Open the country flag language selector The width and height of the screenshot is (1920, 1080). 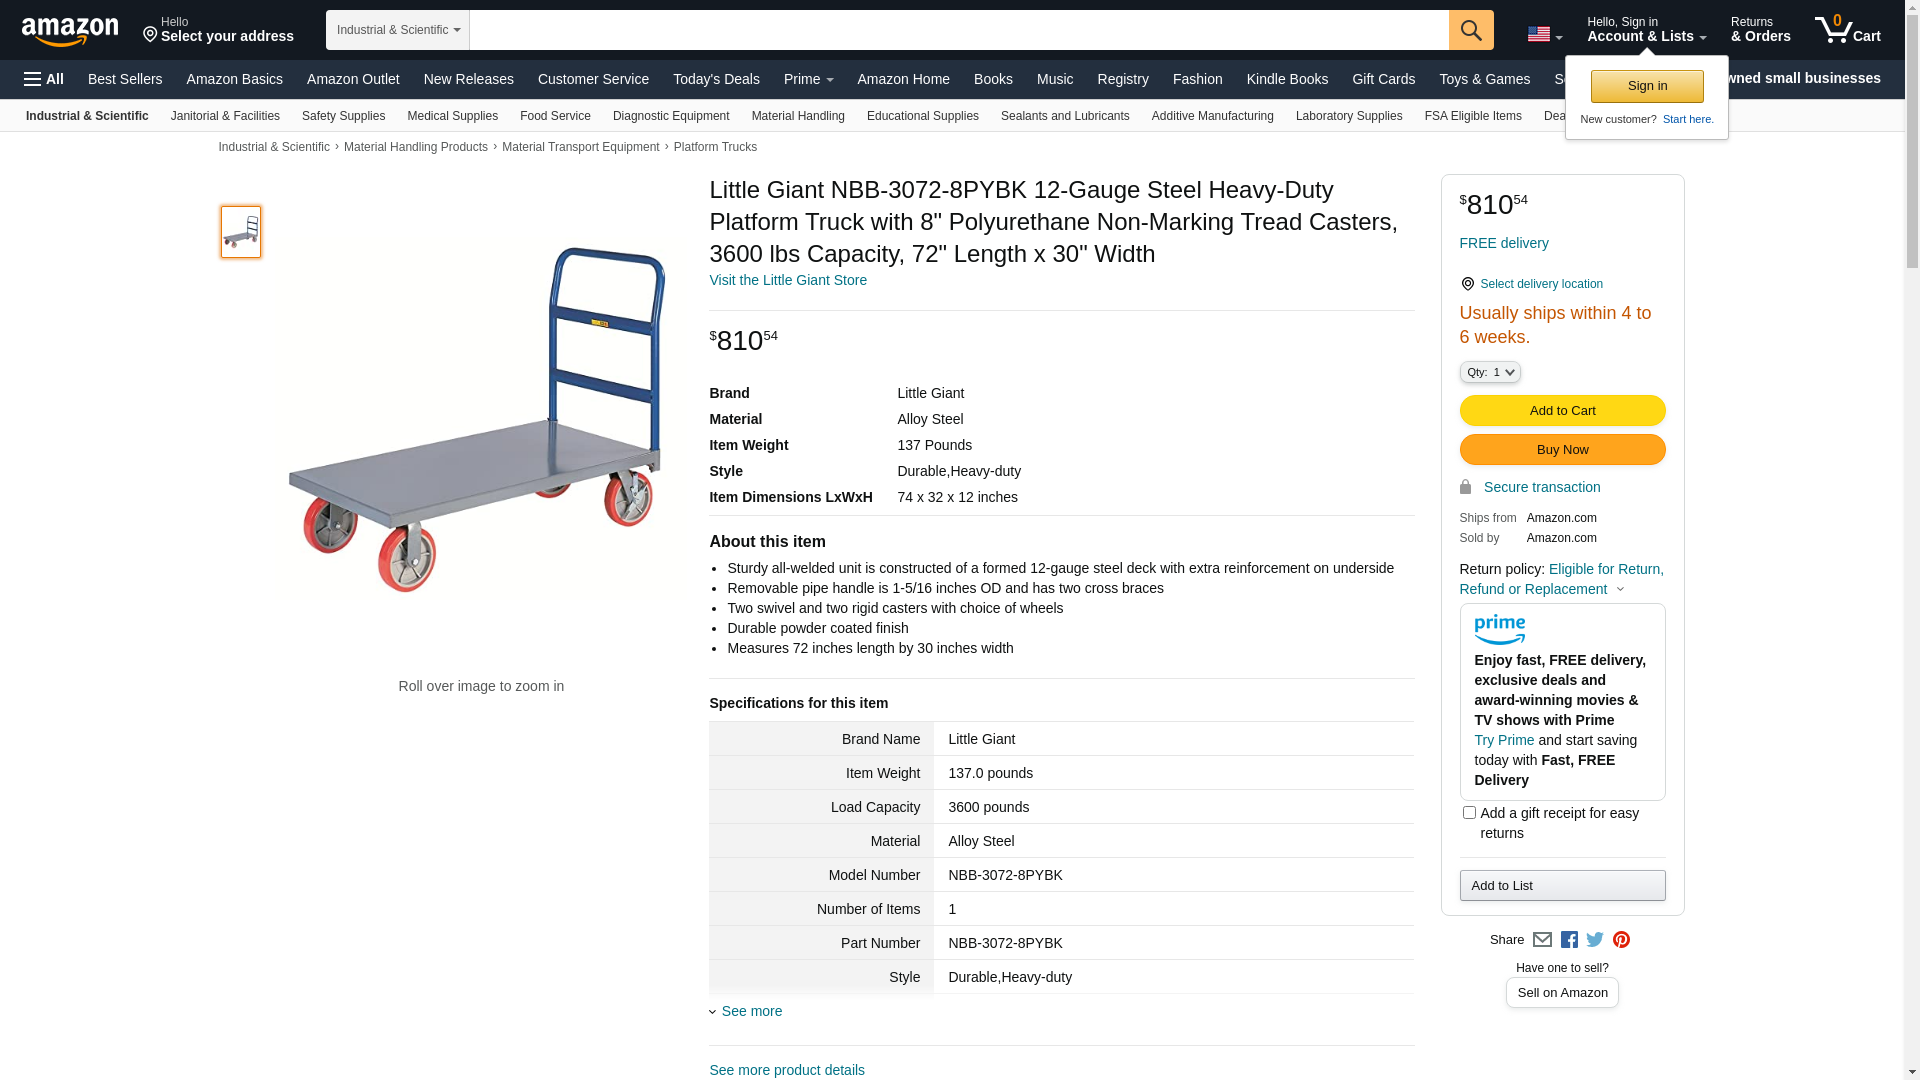click(1544, 35)
